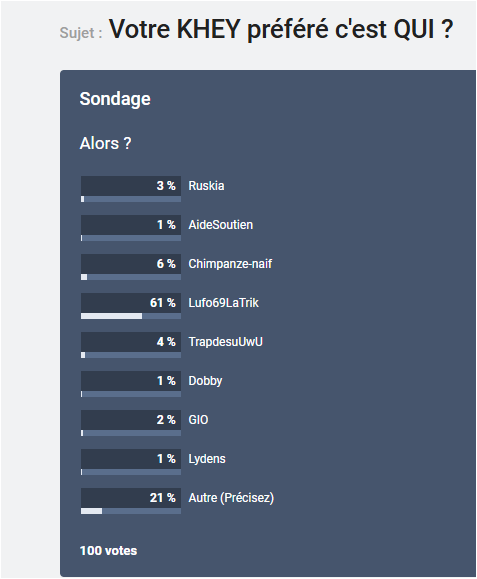
Task: Click the GIO poll option label
Action: pyautogui.click(x=198, y=420)
